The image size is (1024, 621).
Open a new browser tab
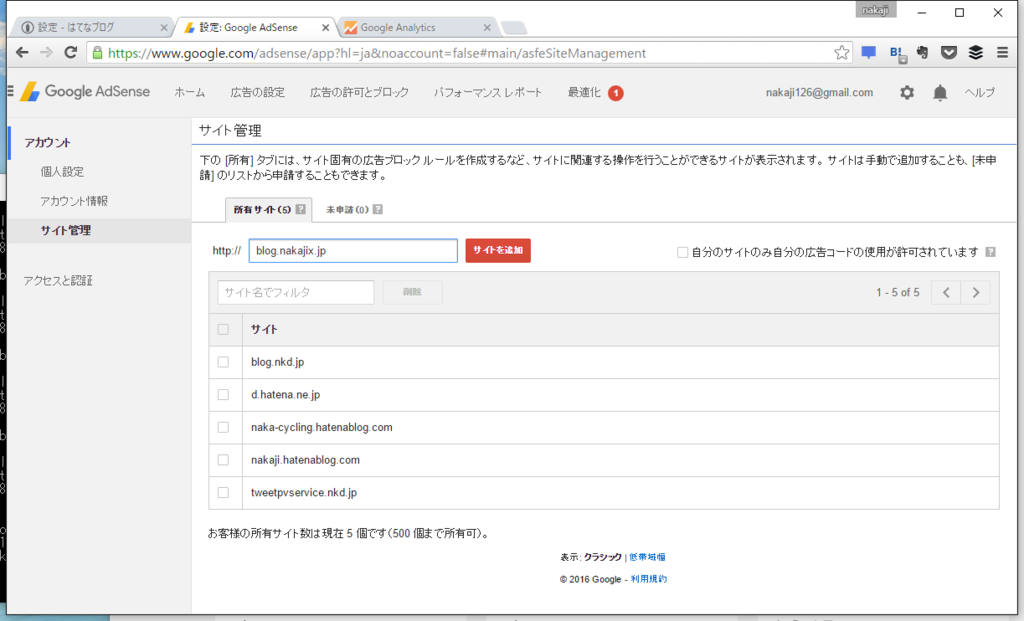[x=514, y=27]
